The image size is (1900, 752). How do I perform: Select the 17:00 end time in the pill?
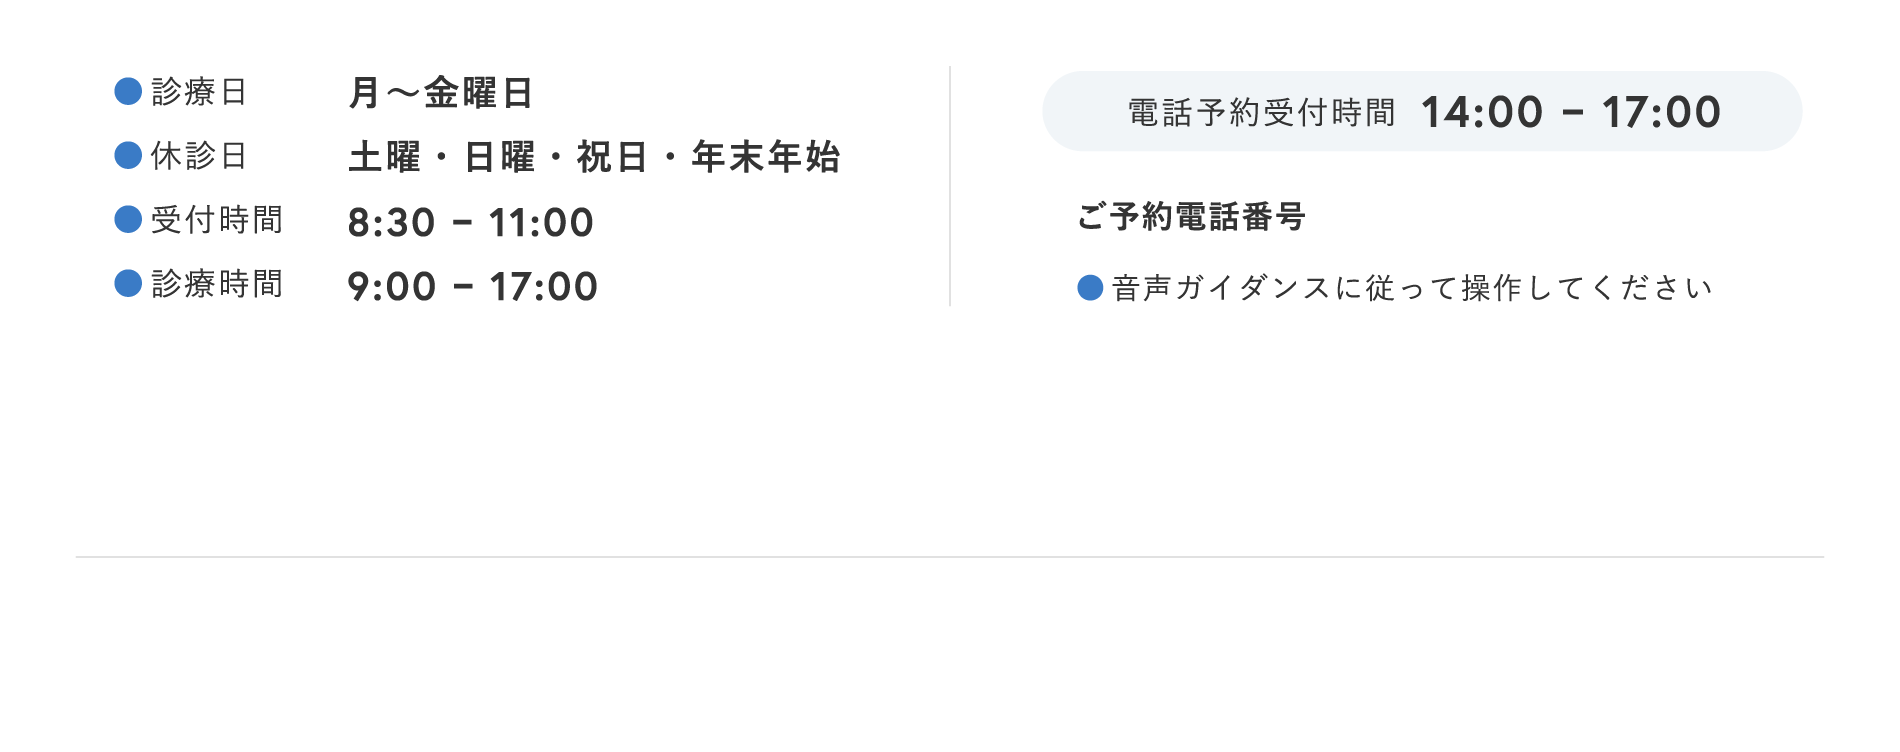1661,112
